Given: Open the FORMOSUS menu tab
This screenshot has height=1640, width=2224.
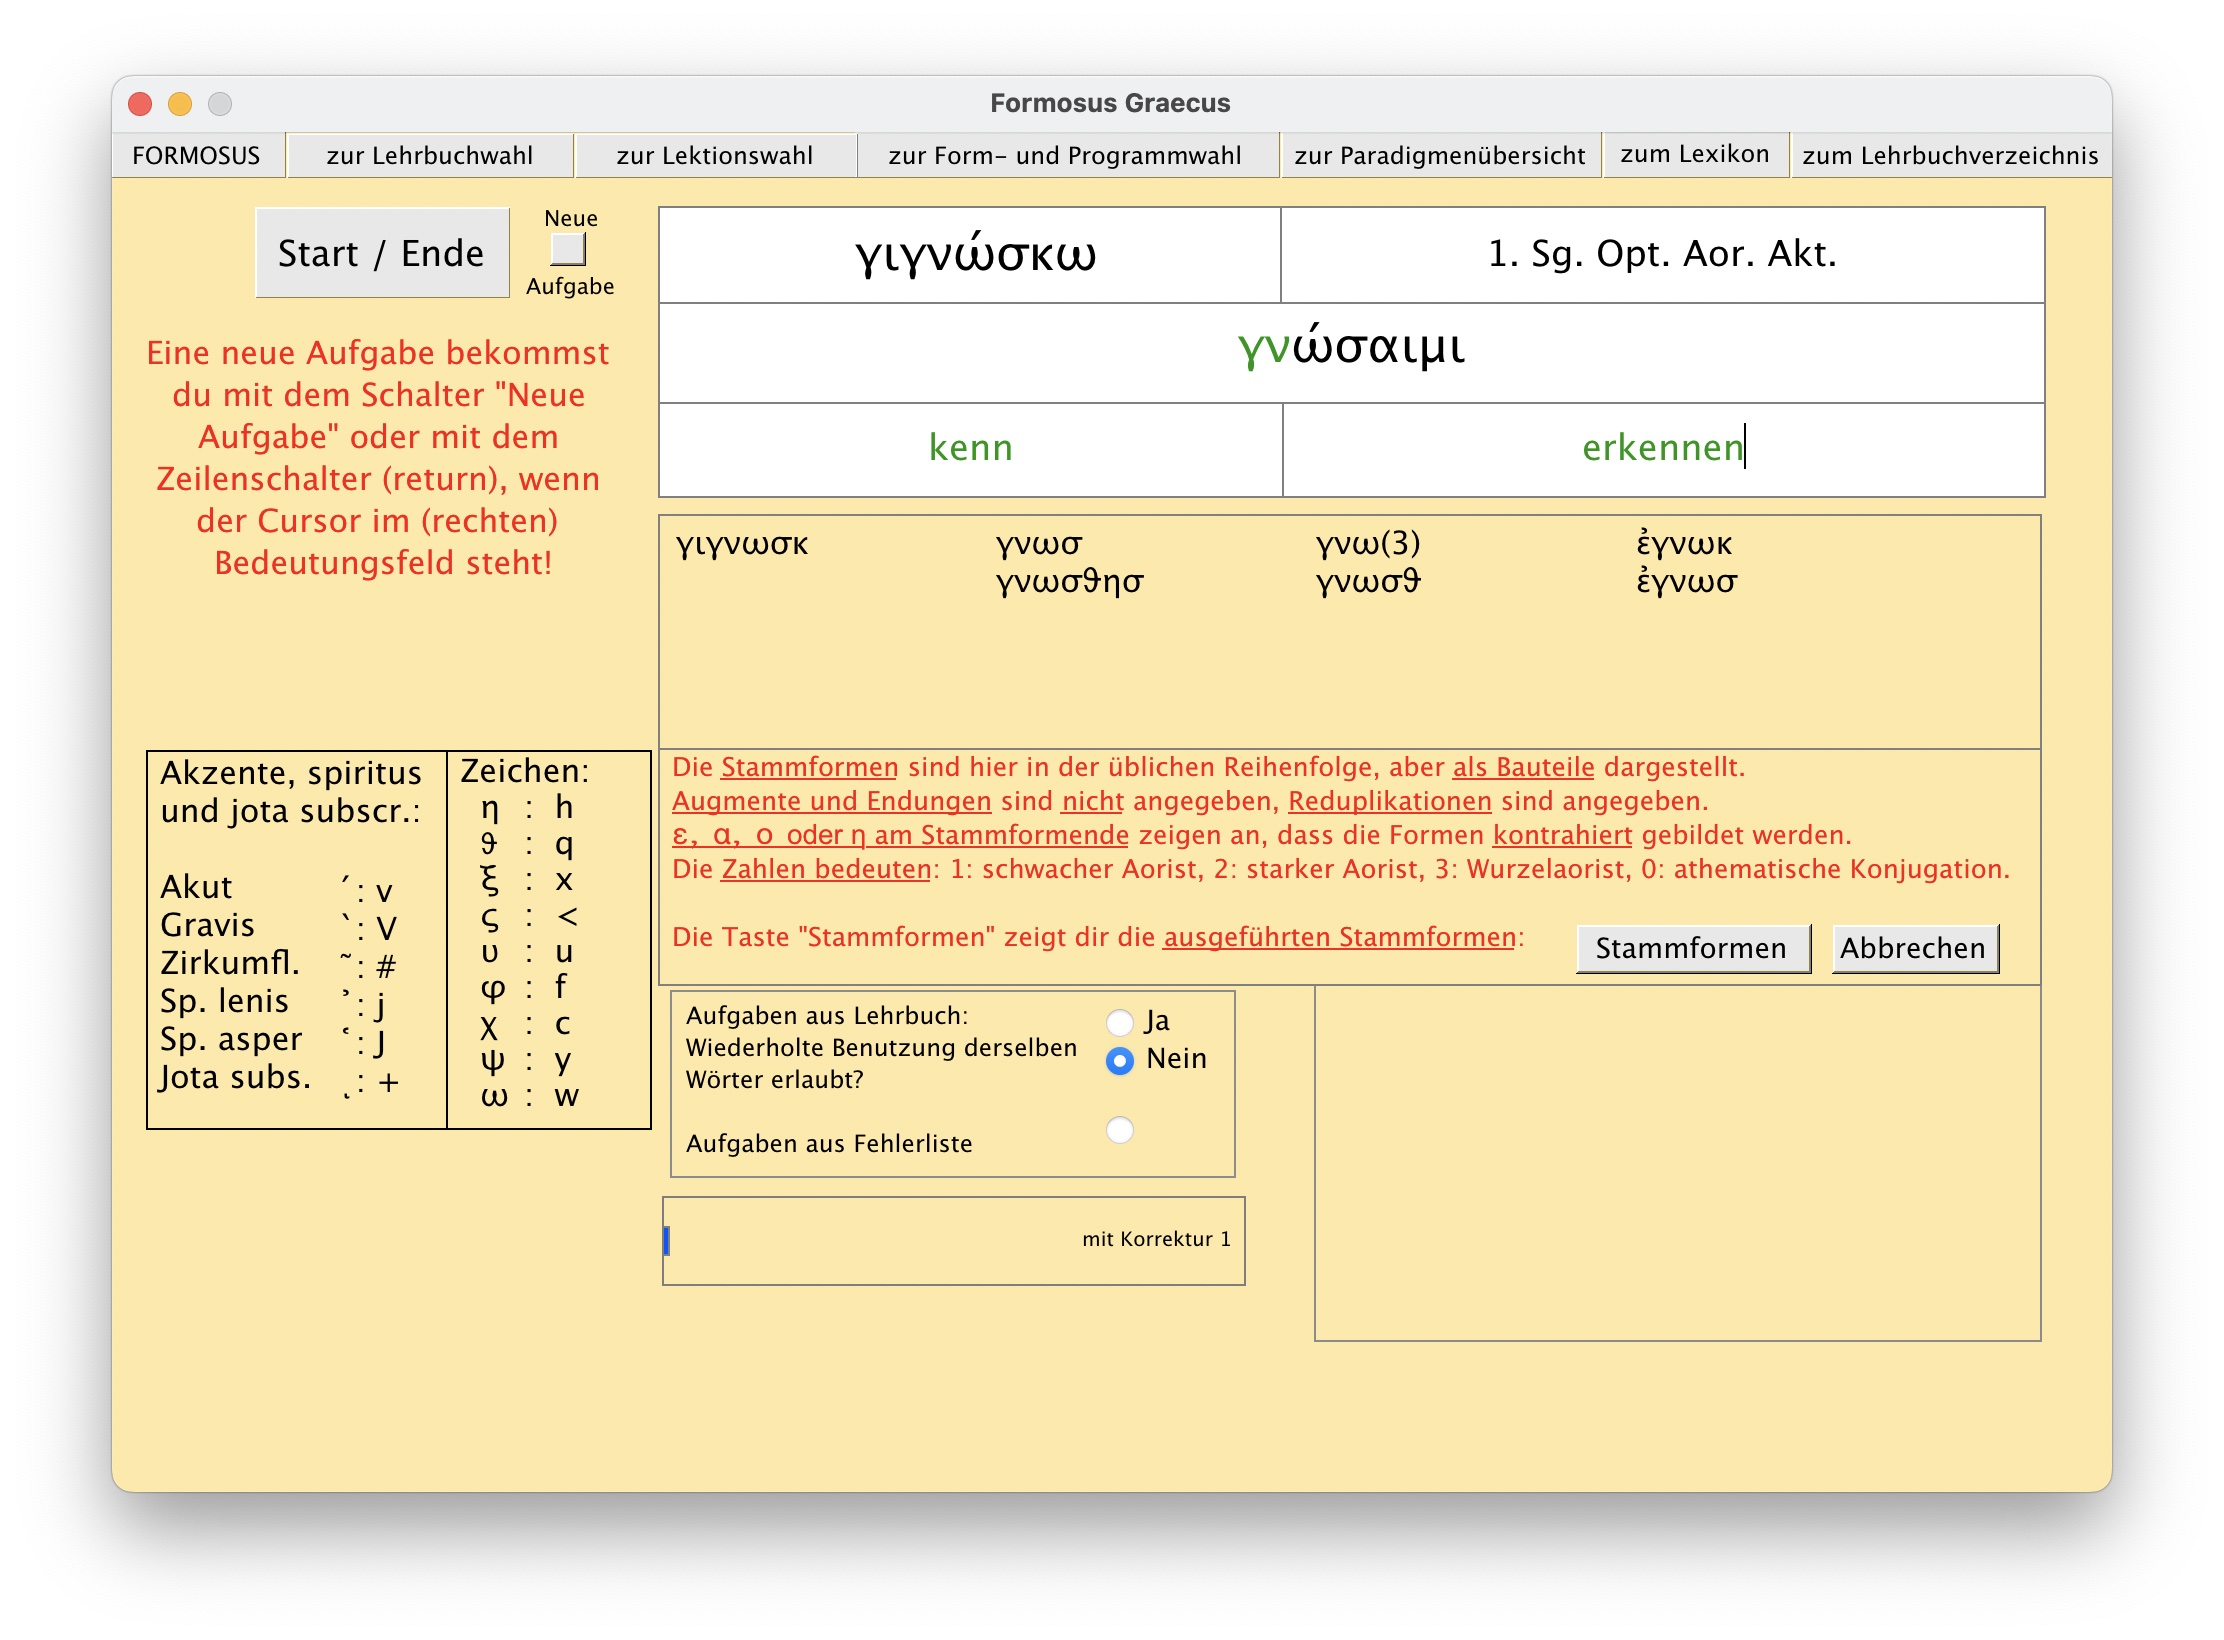Looking at the screenshot, I should (x=196, y=155).
